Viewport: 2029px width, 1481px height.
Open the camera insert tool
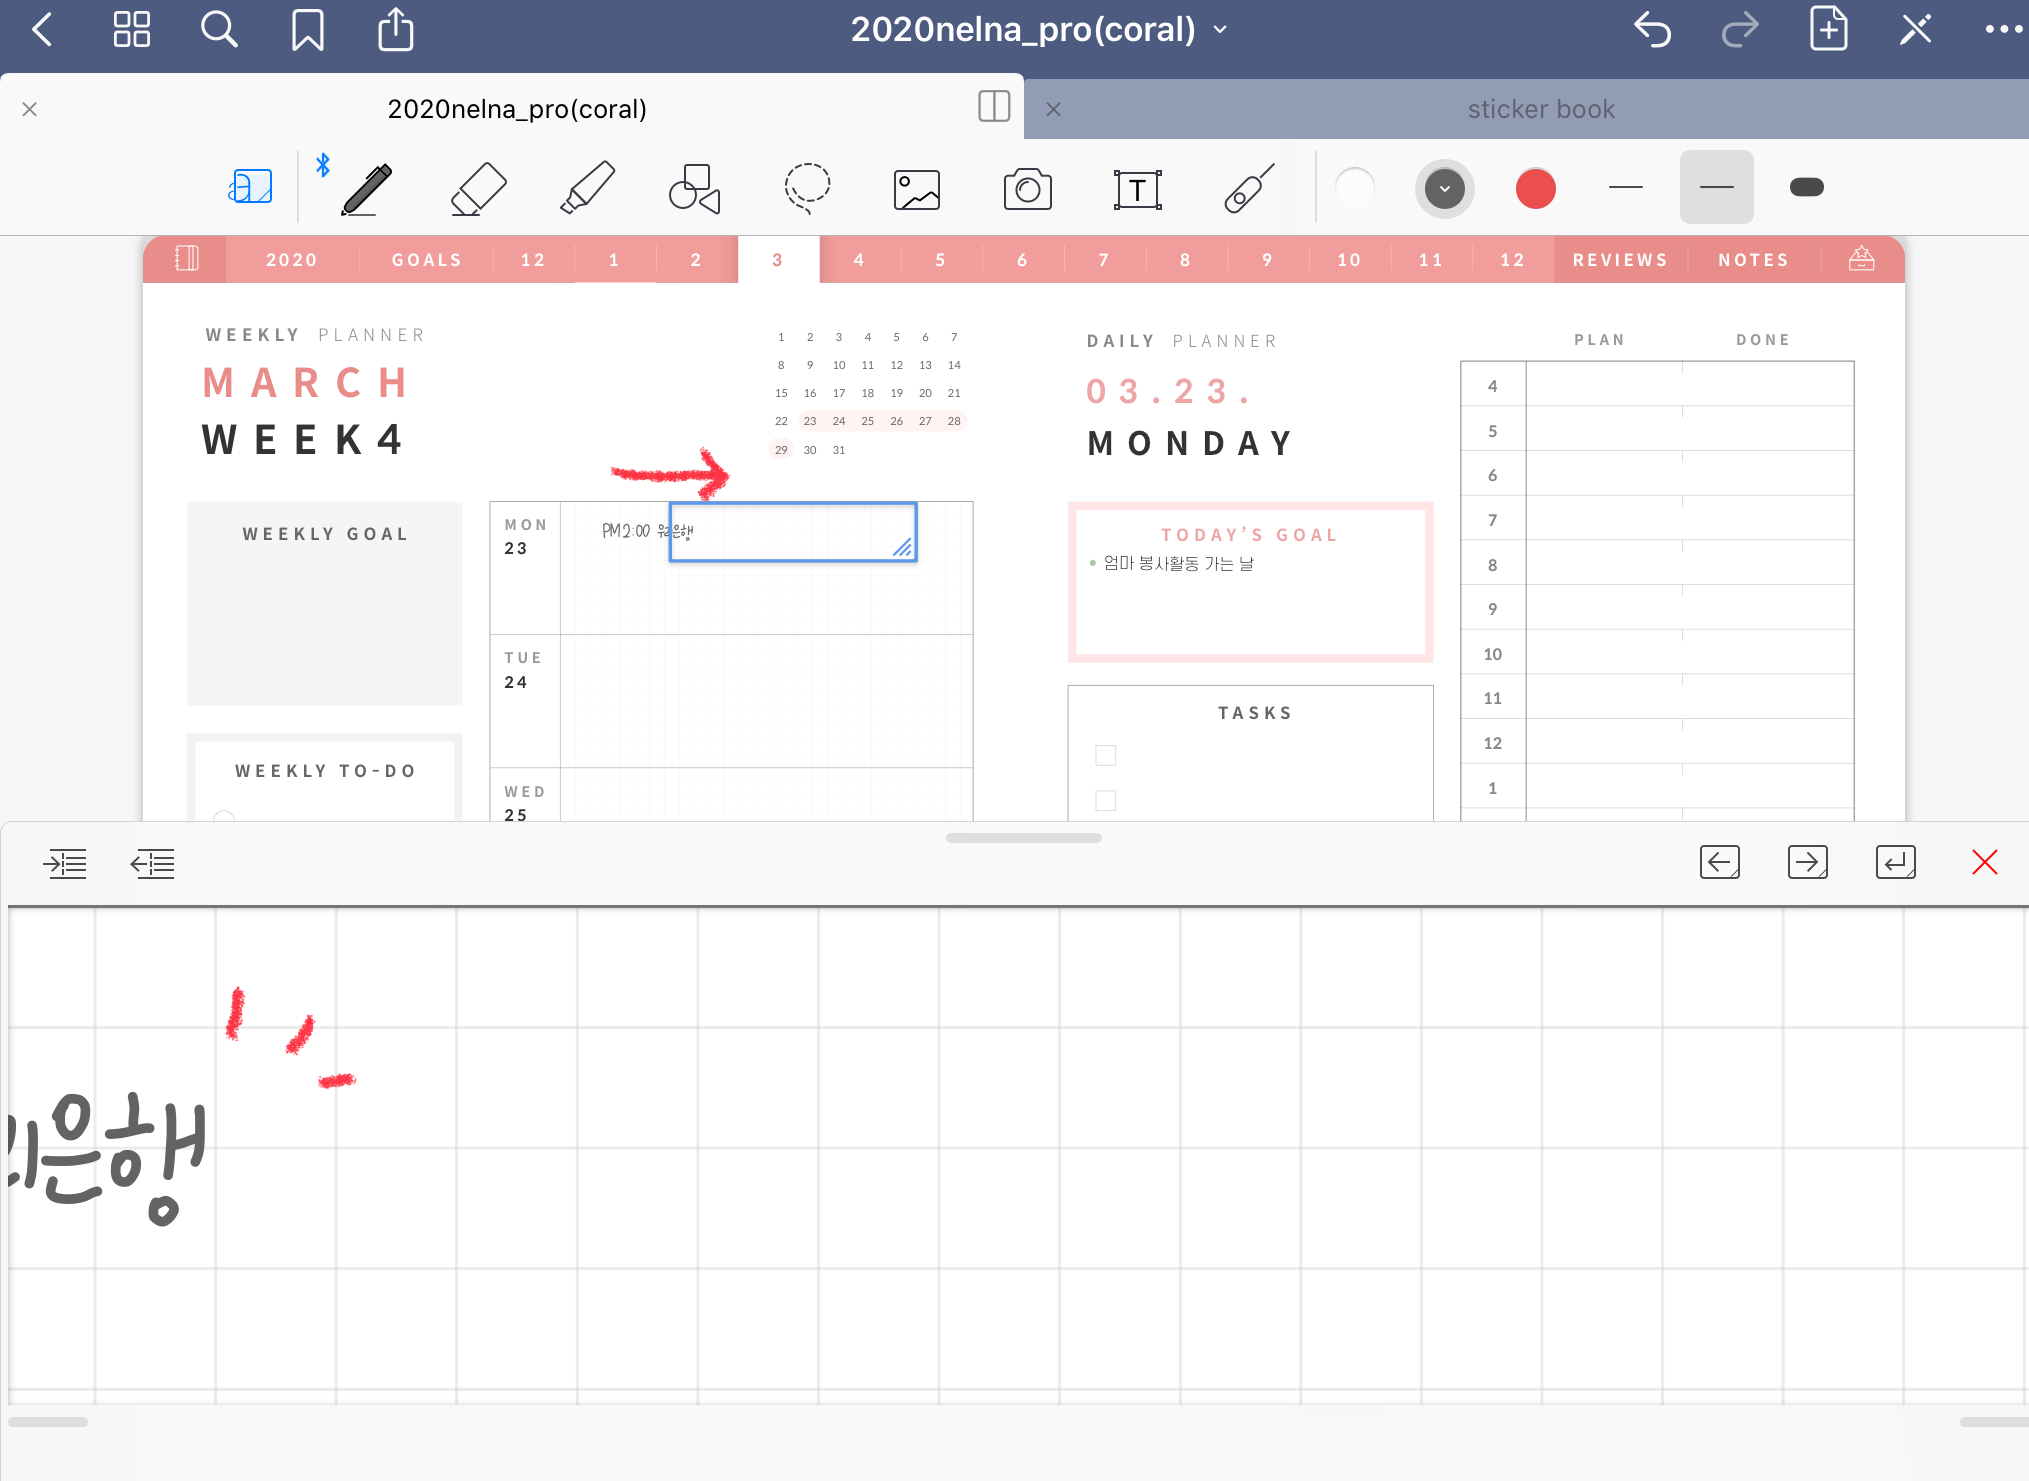pyautogui.click(x=1027, y=188)
